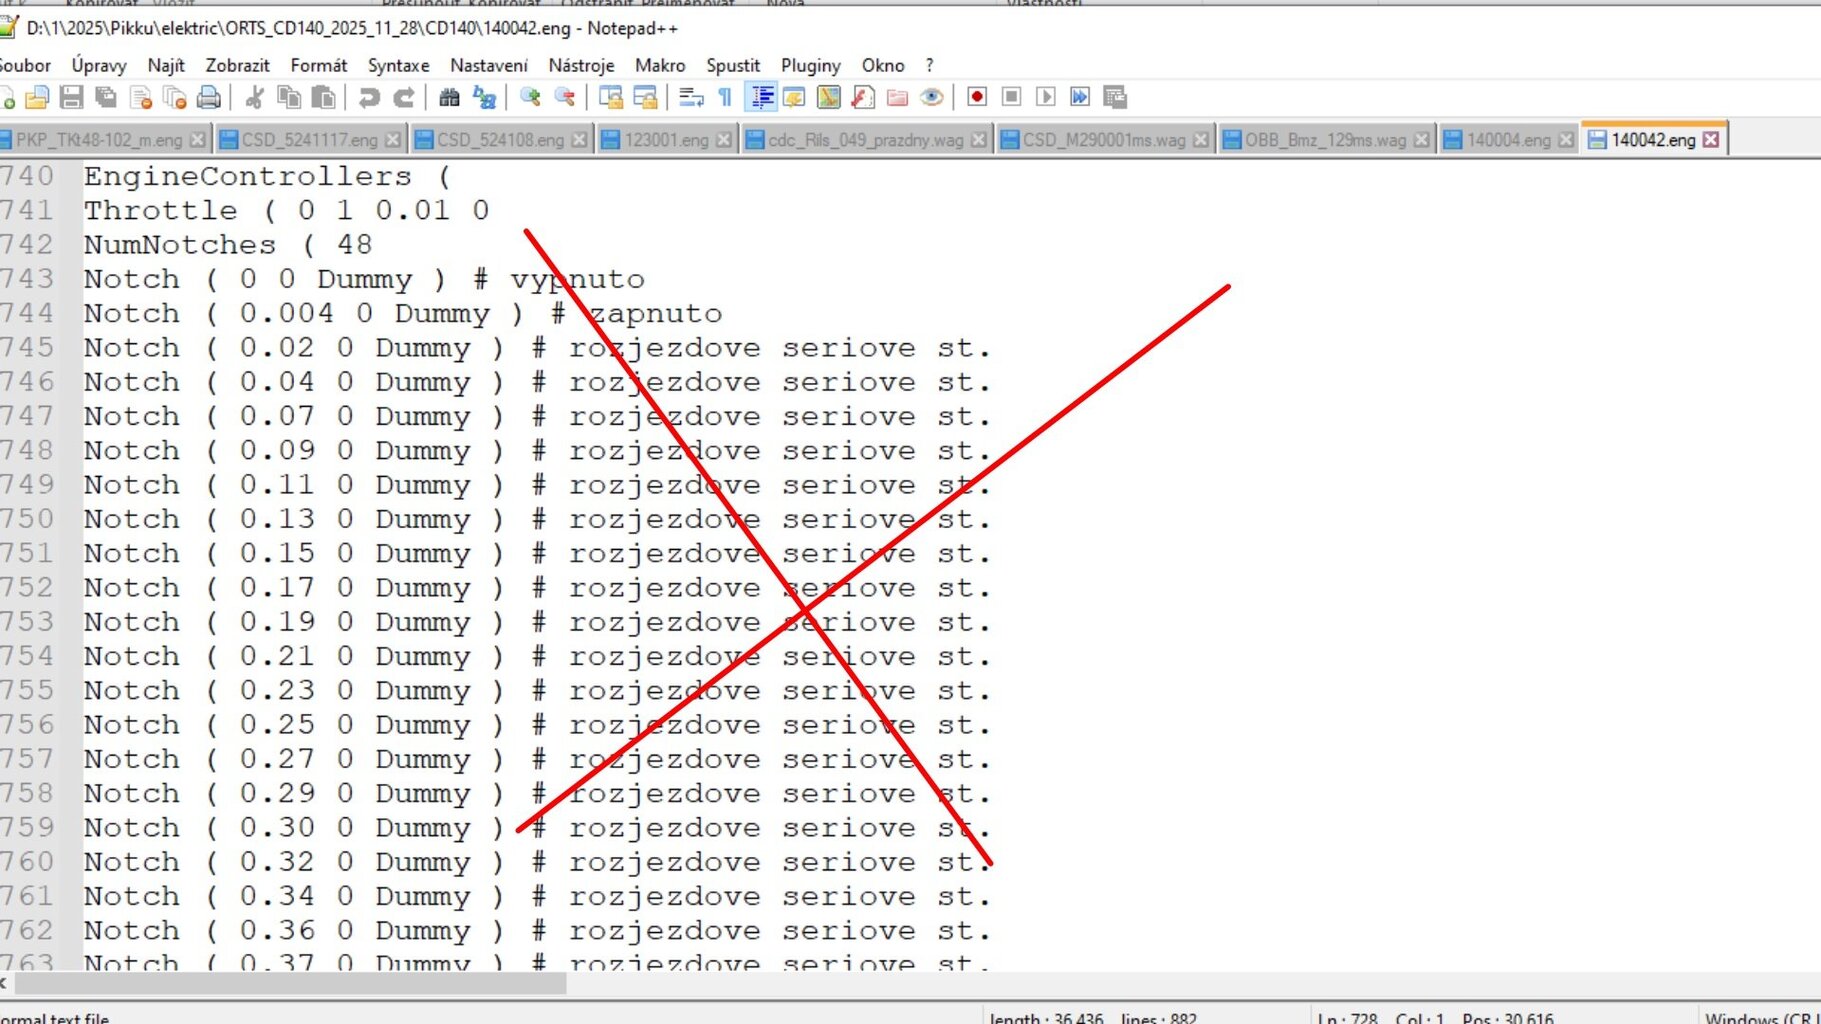Image resolution: width=1821 pixels, height=1024 pixels.
Task: Click the Cut scissors icon
Action: coord(254,97)
